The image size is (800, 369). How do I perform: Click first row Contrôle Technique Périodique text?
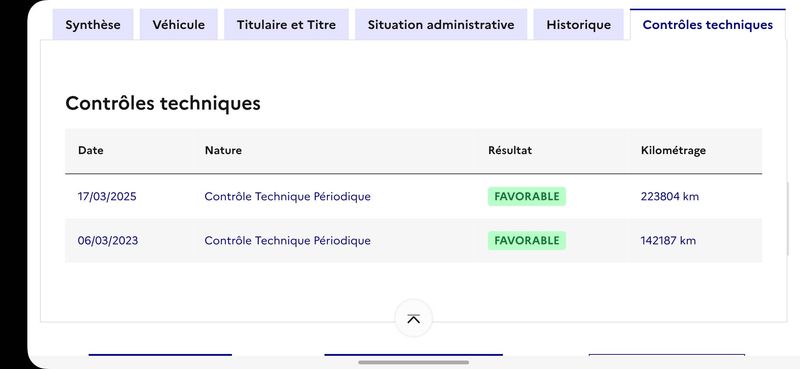287,196
